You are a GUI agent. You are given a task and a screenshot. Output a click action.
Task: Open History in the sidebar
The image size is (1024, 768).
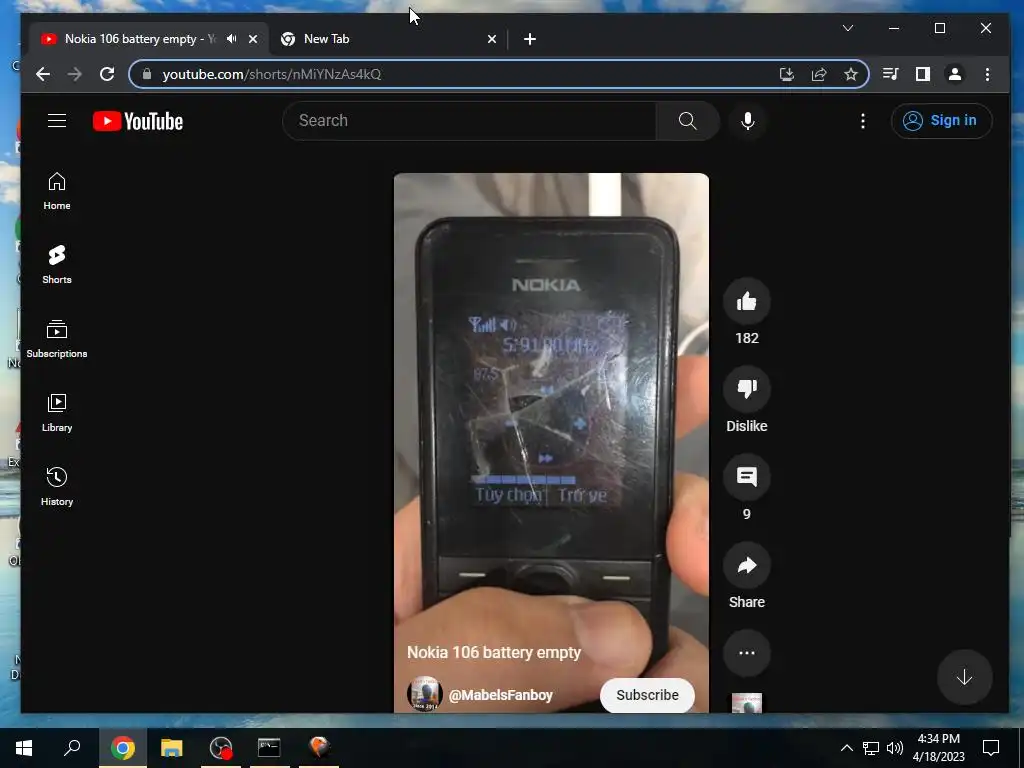coord(57,487)
